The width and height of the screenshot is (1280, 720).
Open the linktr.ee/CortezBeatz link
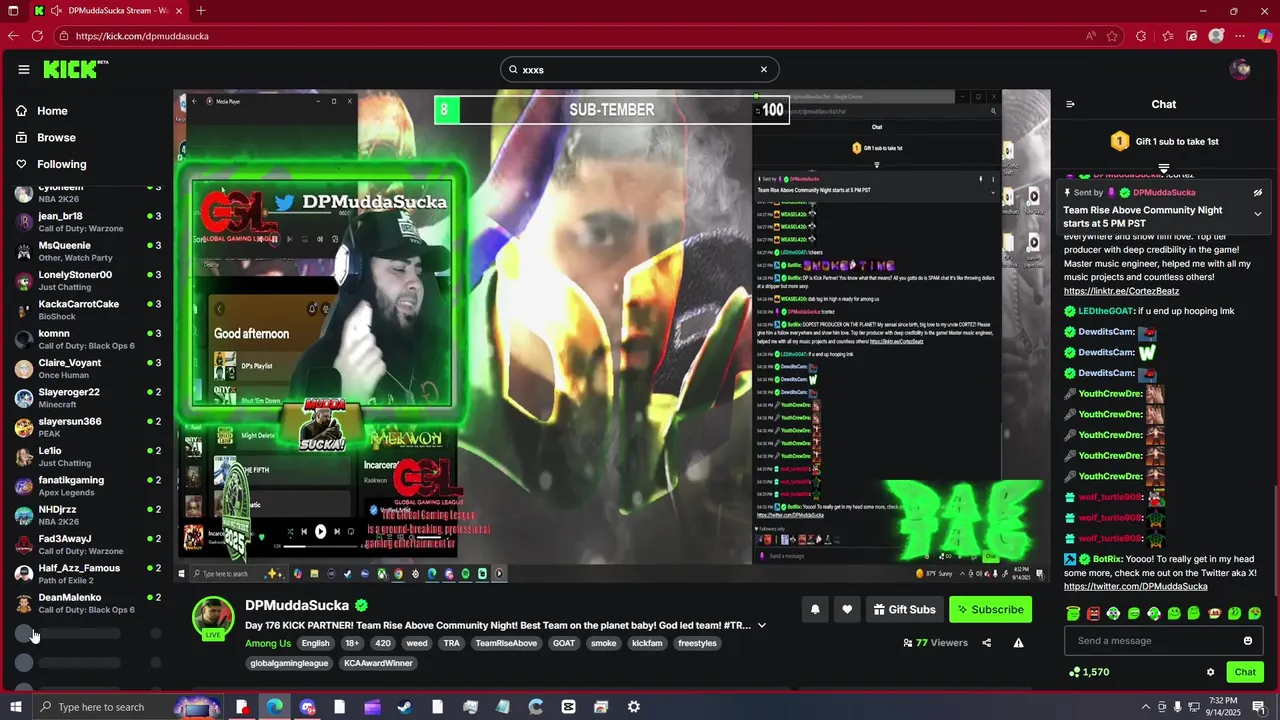coord(1121,291)
